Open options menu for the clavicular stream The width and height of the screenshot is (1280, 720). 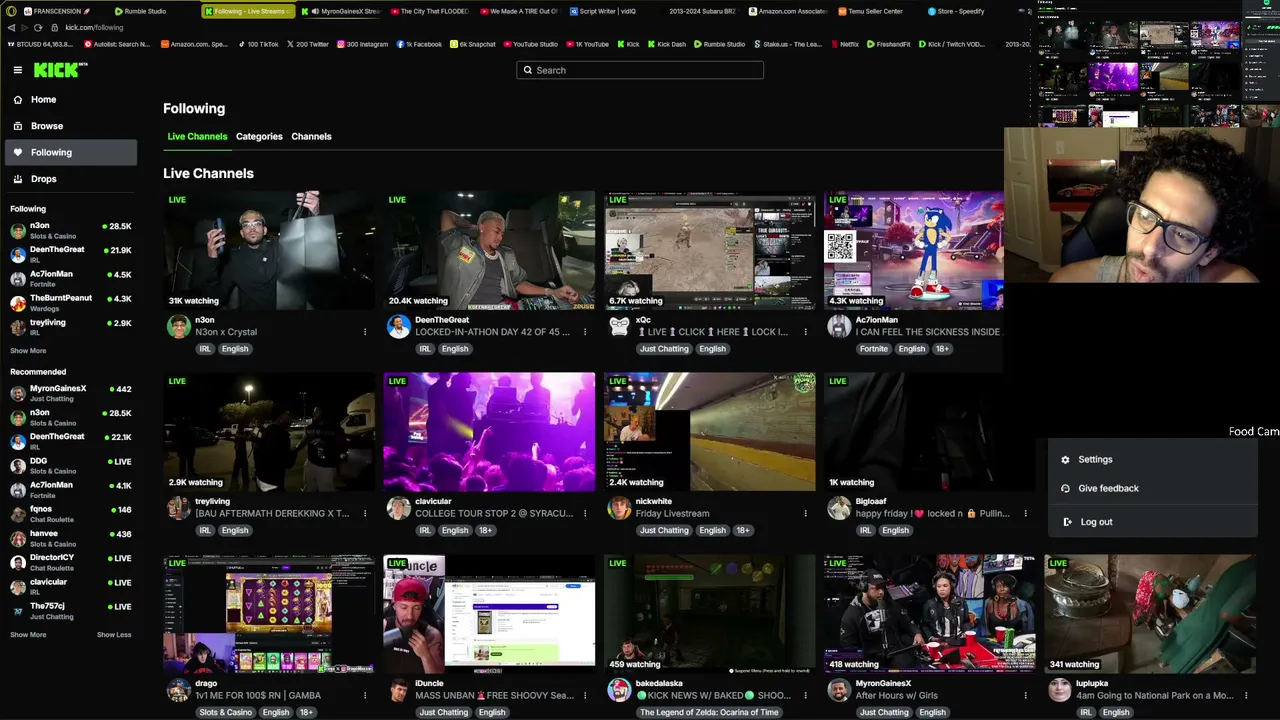[x=585, y=513]
